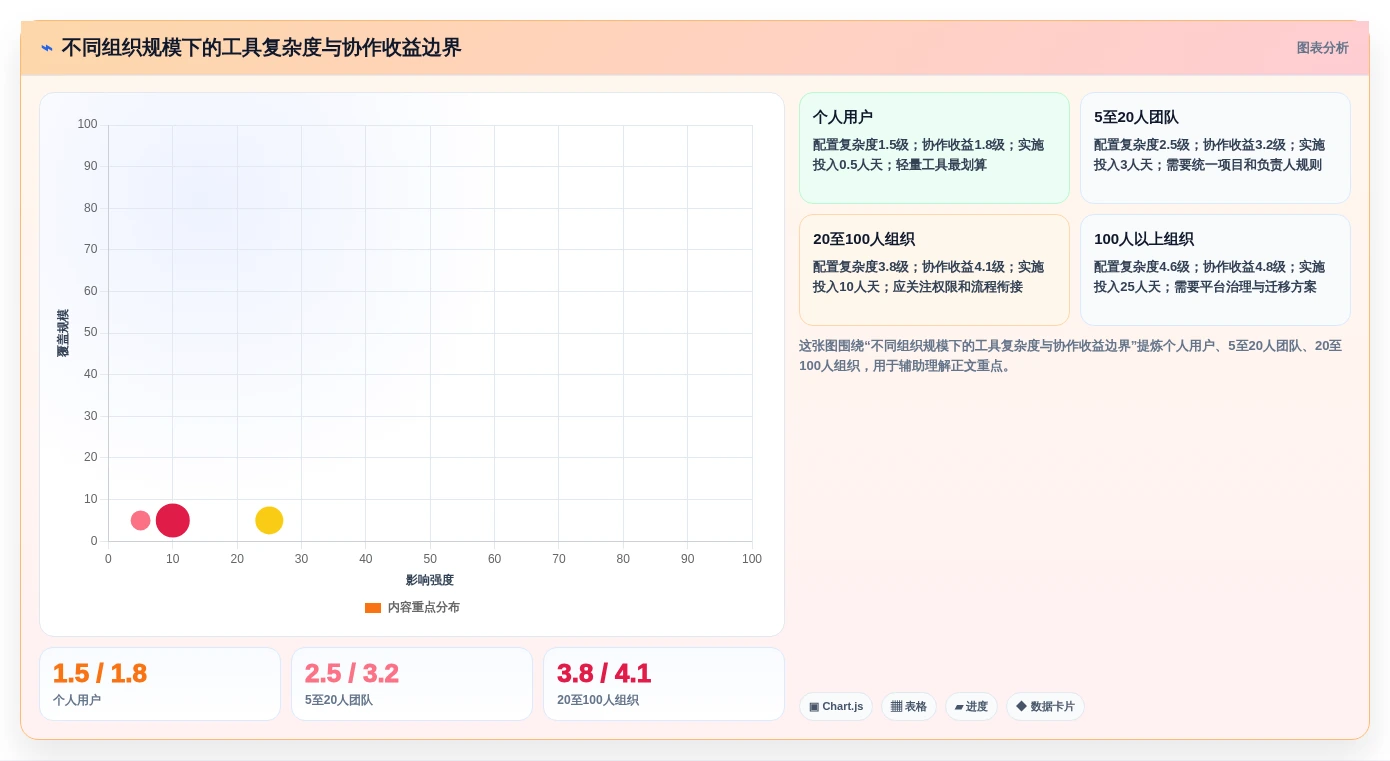Viewport: 1390px width, 761px height.
Task: Open the 个人用户 info card
Action: 934,148
